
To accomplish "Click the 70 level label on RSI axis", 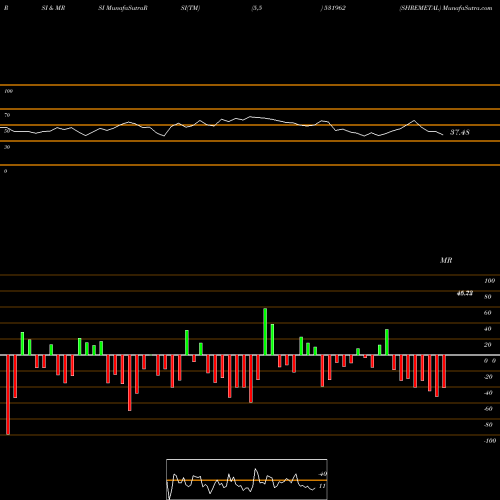I will tap(7, 115).
